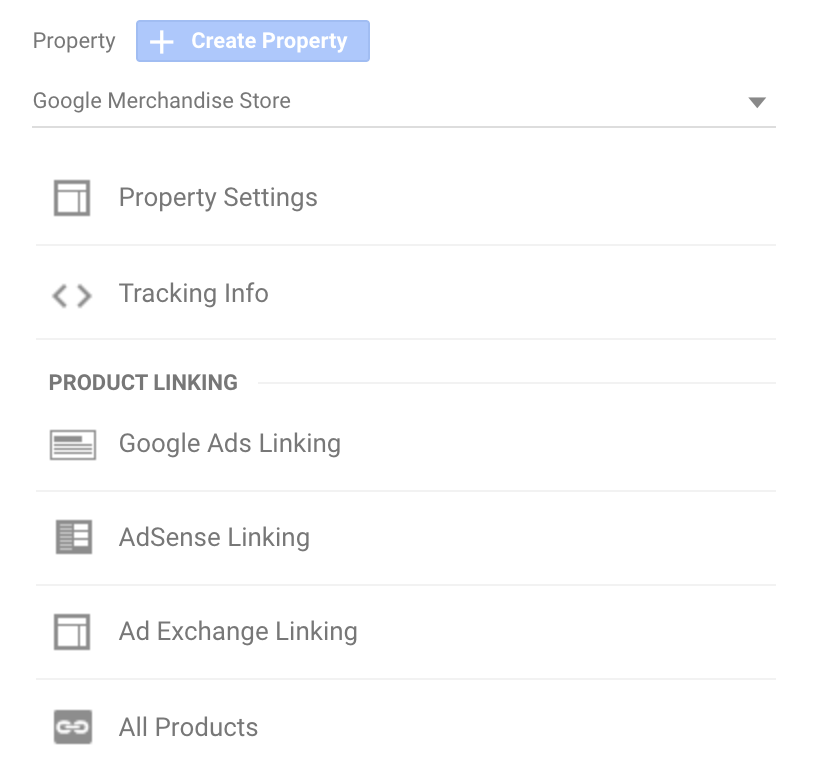Click the underline beneath the property selector
Image resolution: width=814 pixels, height=782 pixels.
[404, 127]
